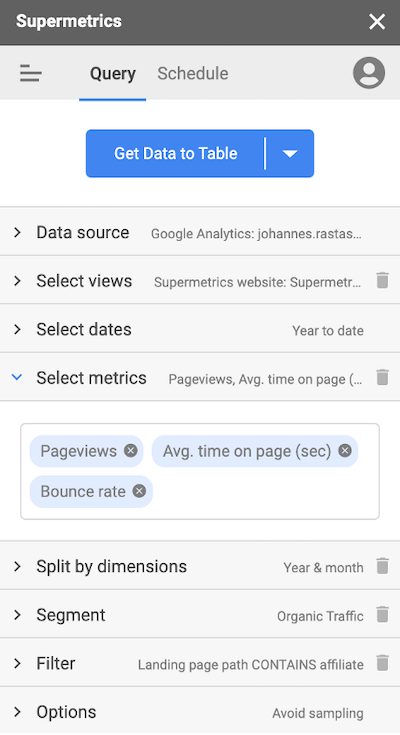Click the Select metrics summary text

point(265,379)
